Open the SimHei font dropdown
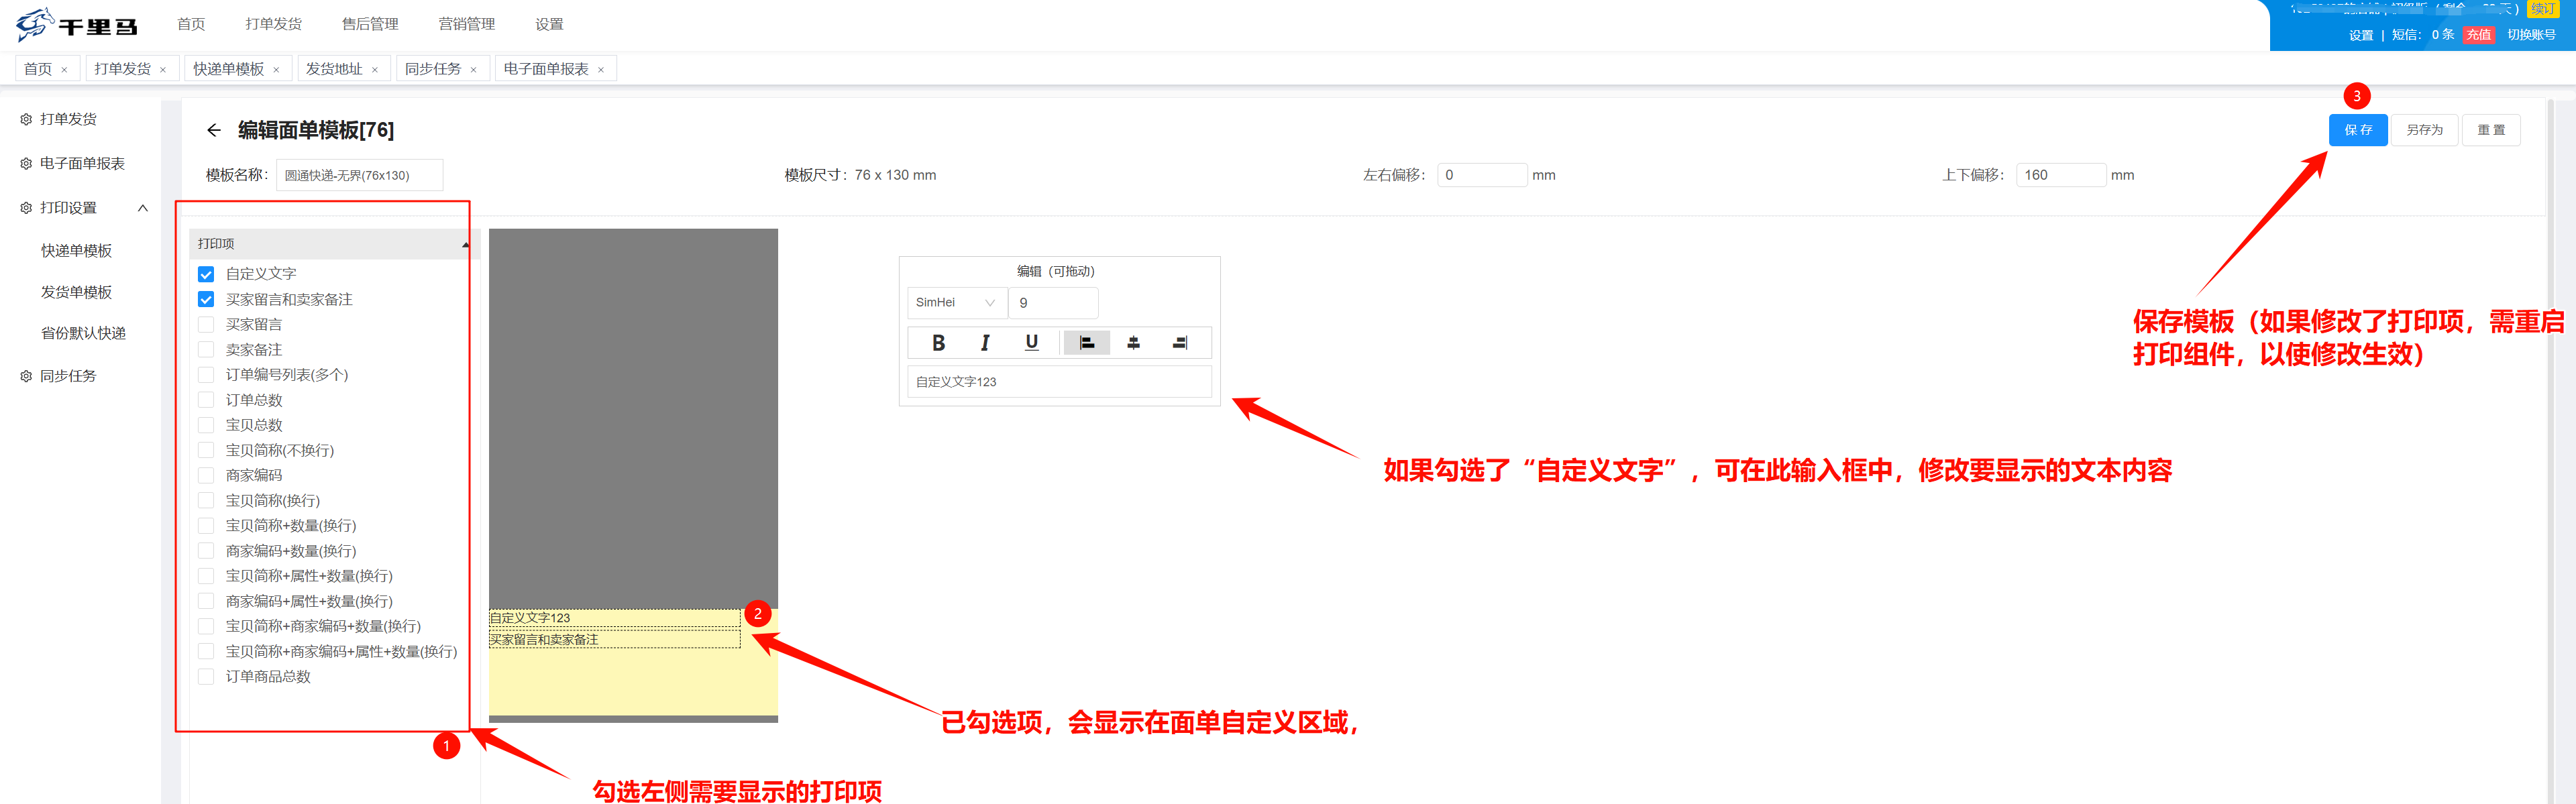The width and height of the screenshot is (2576, 804). pos(955,303)
